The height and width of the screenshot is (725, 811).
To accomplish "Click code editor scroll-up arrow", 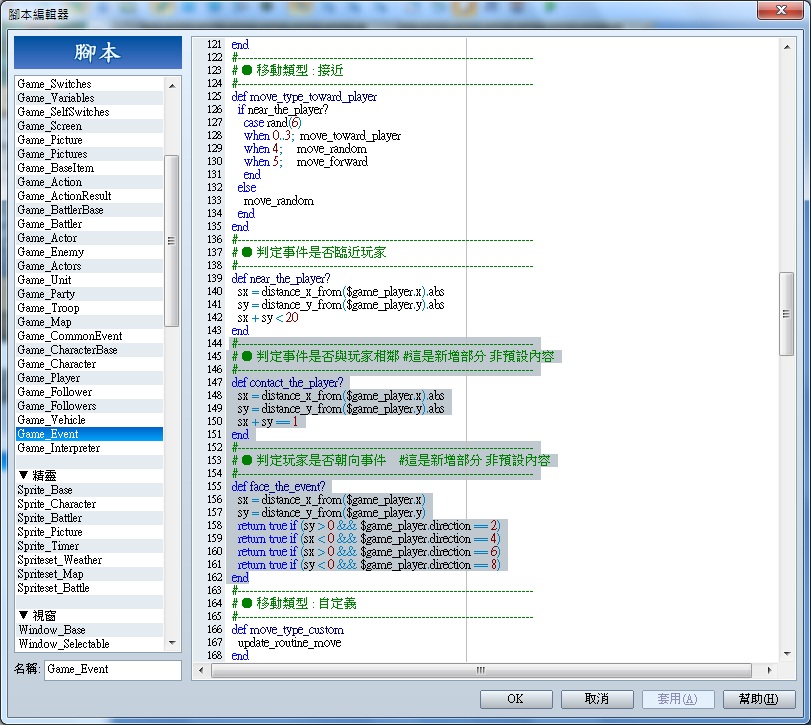I will pos(787,47).
